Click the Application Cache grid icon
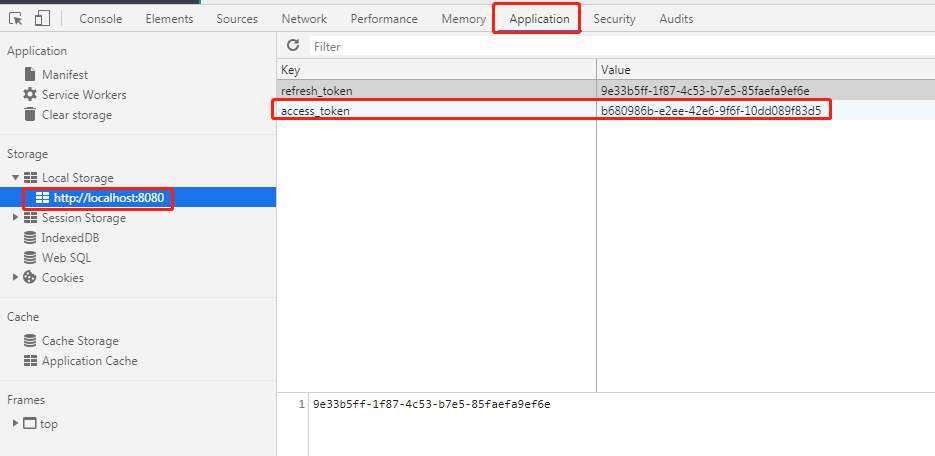 (x=30, y=361)
